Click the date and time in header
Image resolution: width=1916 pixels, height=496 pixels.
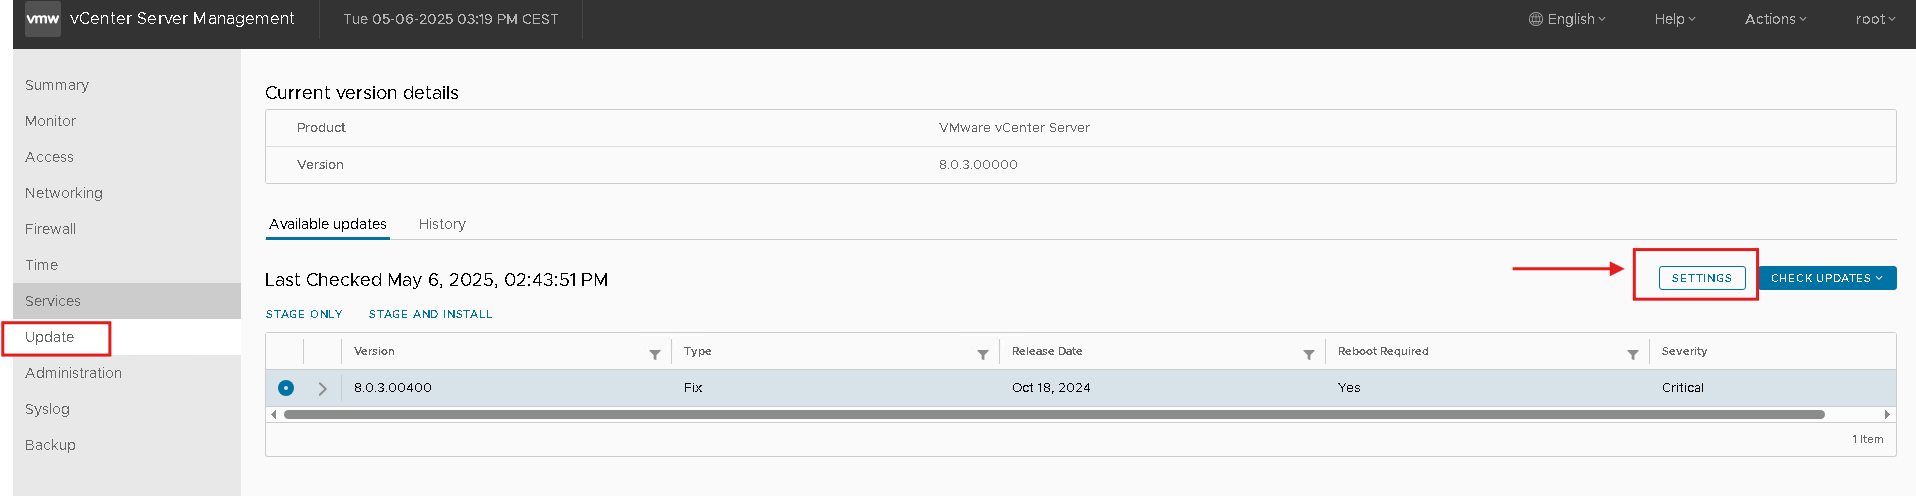451,19
